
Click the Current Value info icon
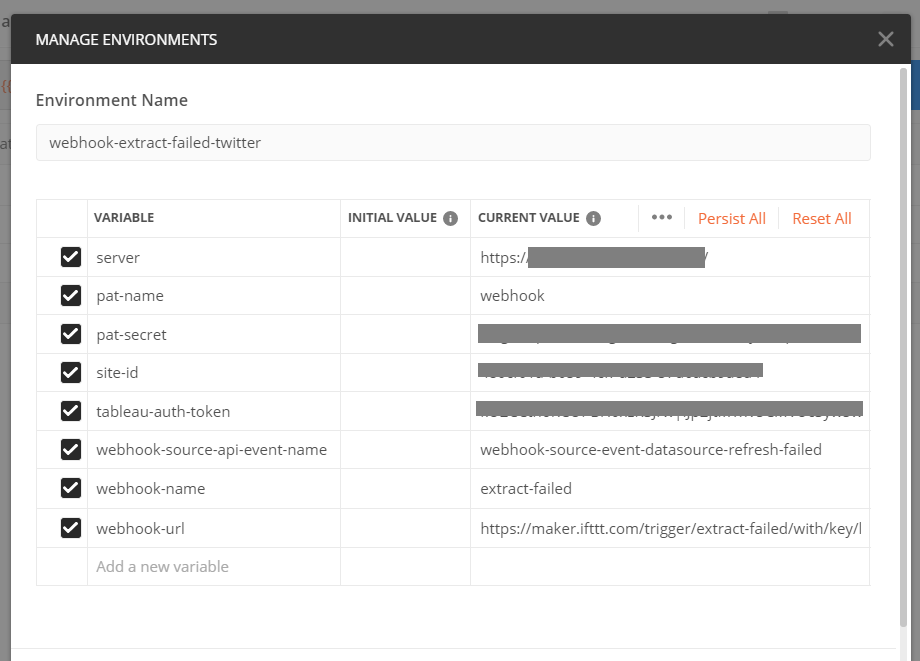(x=593, y=218)
